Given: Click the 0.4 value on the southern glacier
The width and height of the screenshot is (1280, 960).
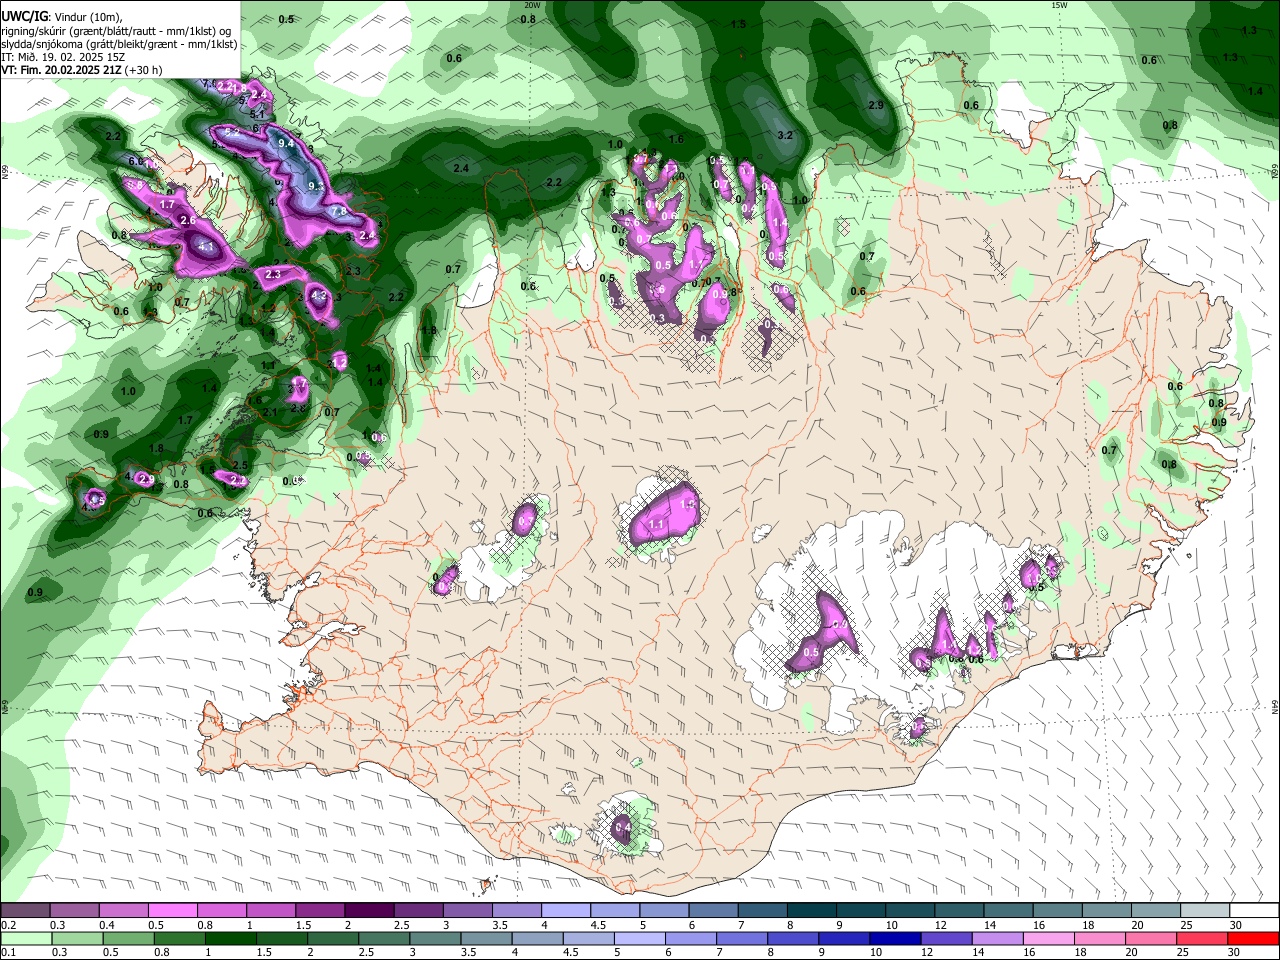Looking at the screenshot, I should pos(622,828).
